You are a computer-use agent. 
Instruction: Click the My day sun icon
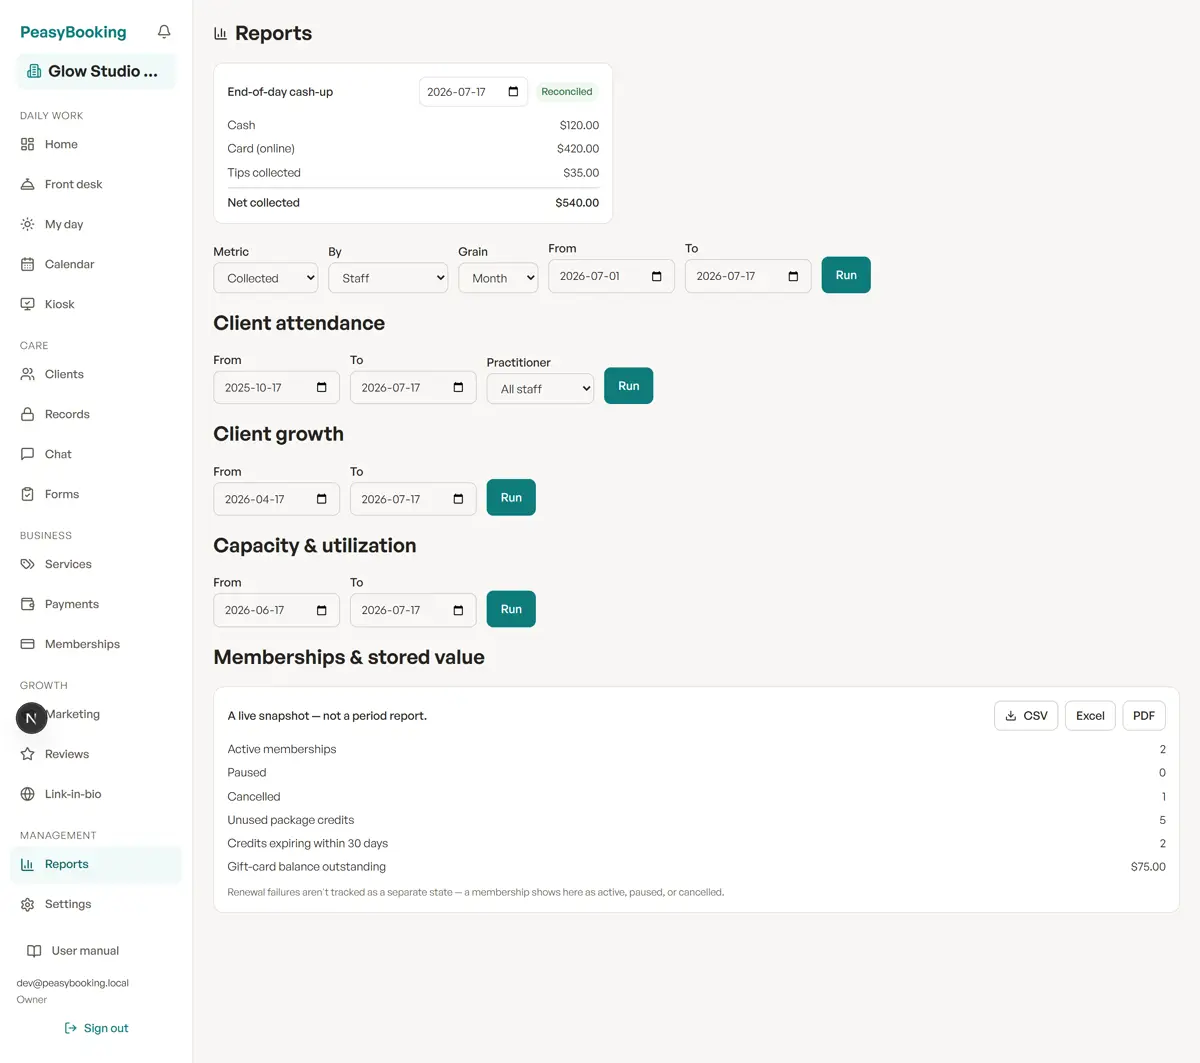coord(27,224)
